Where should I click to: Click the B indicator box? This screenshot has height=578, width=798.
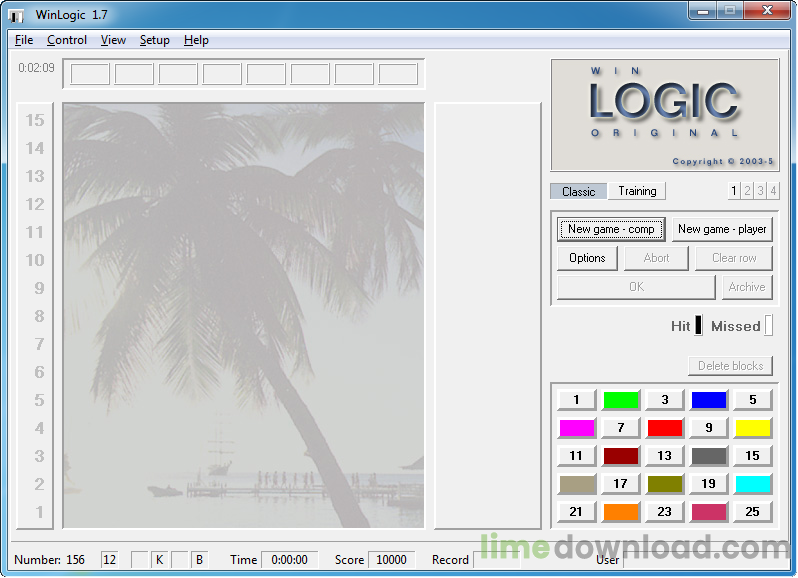(x=200, y=560)
